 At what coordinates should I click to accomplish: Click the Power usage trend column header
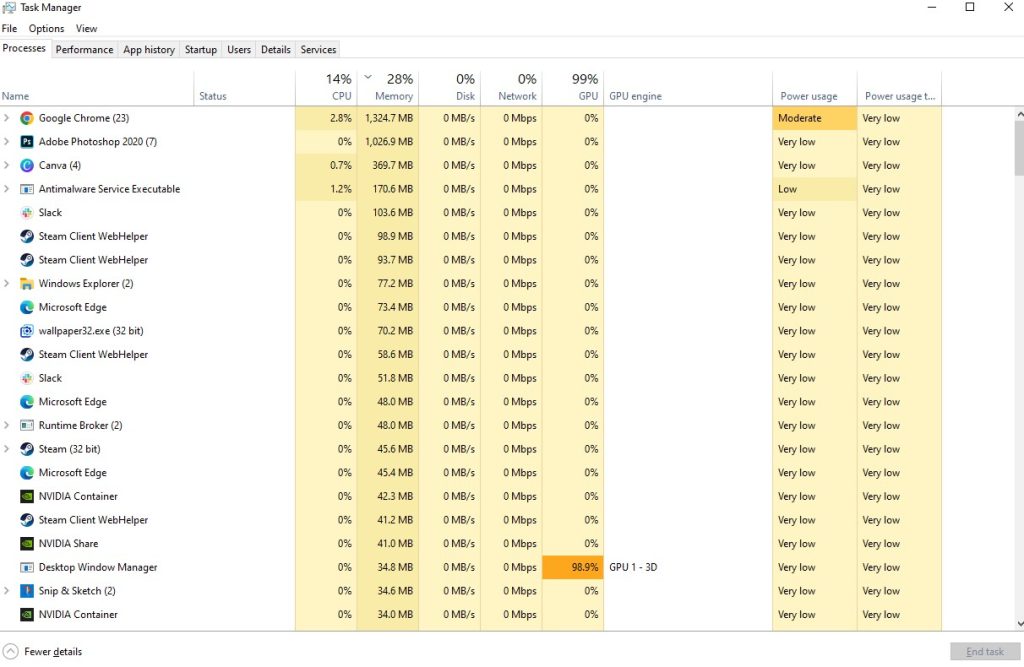(899, 88)
